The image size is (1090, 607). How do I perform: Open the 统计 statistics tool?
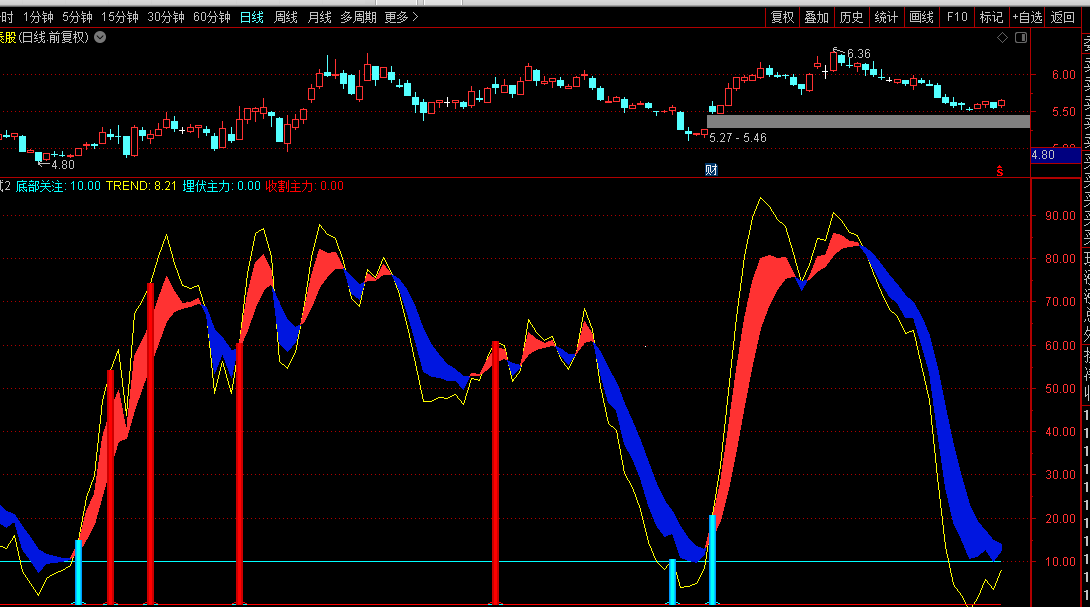point(886,17)
